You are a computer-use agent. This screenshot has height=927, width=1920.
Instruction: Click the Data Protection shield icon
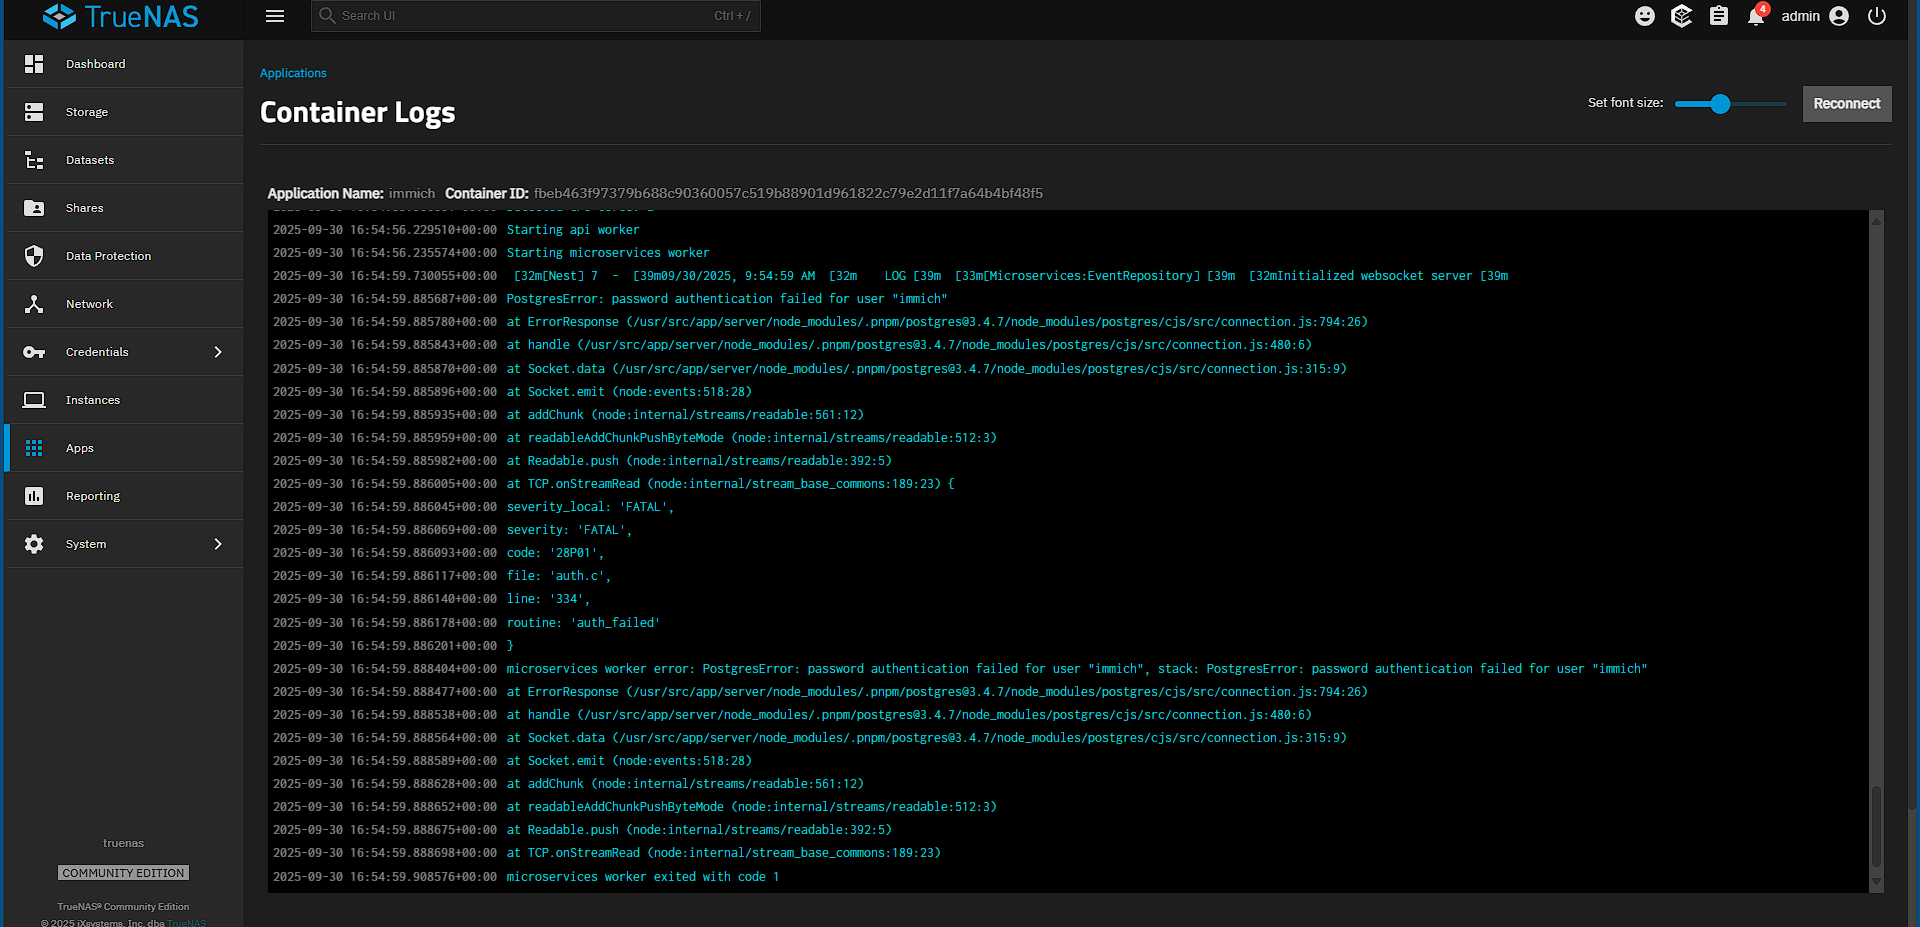coord(34,256)
